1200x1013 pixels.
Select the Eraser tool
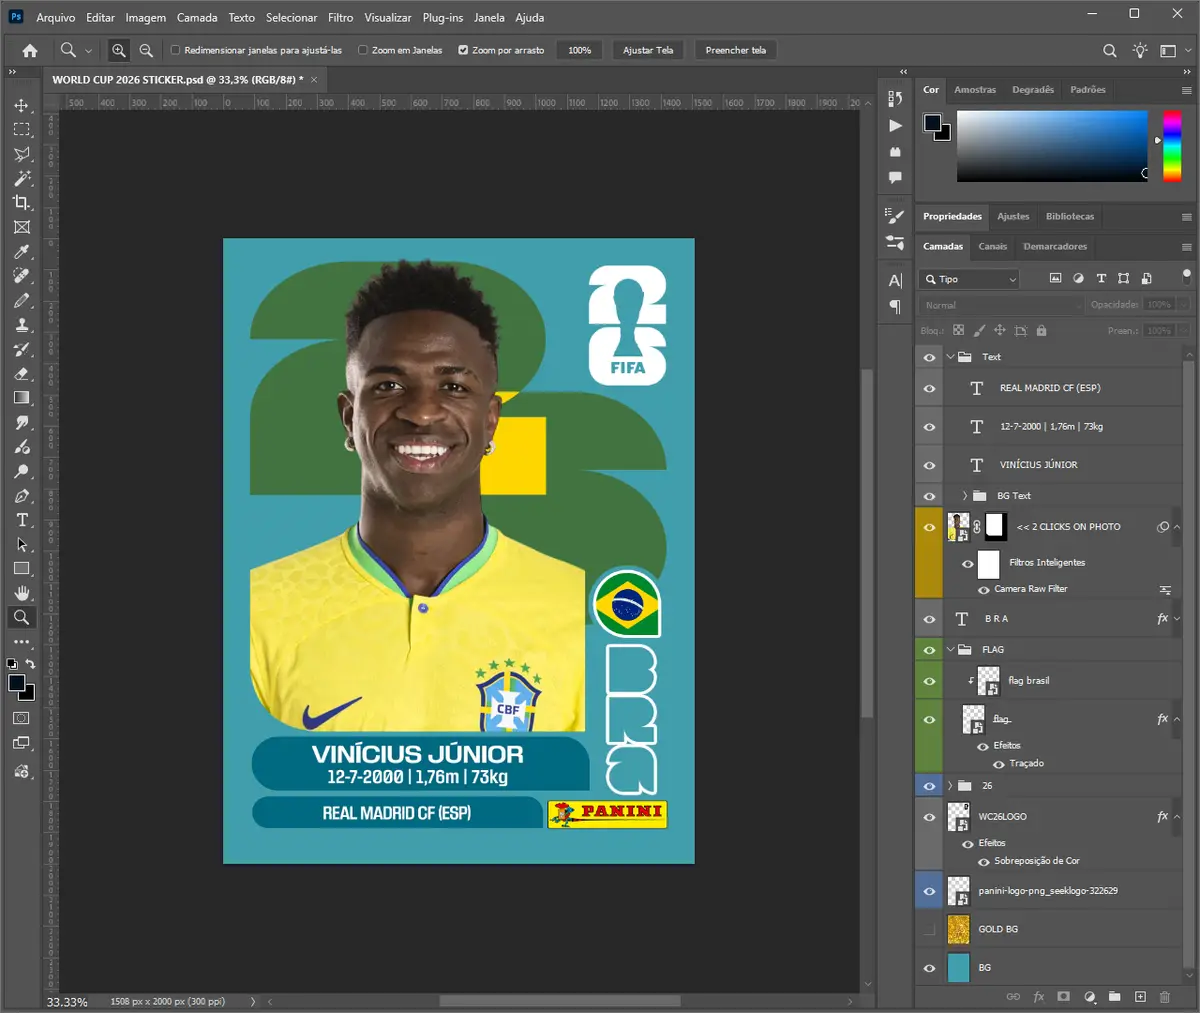tap(21, 374)
